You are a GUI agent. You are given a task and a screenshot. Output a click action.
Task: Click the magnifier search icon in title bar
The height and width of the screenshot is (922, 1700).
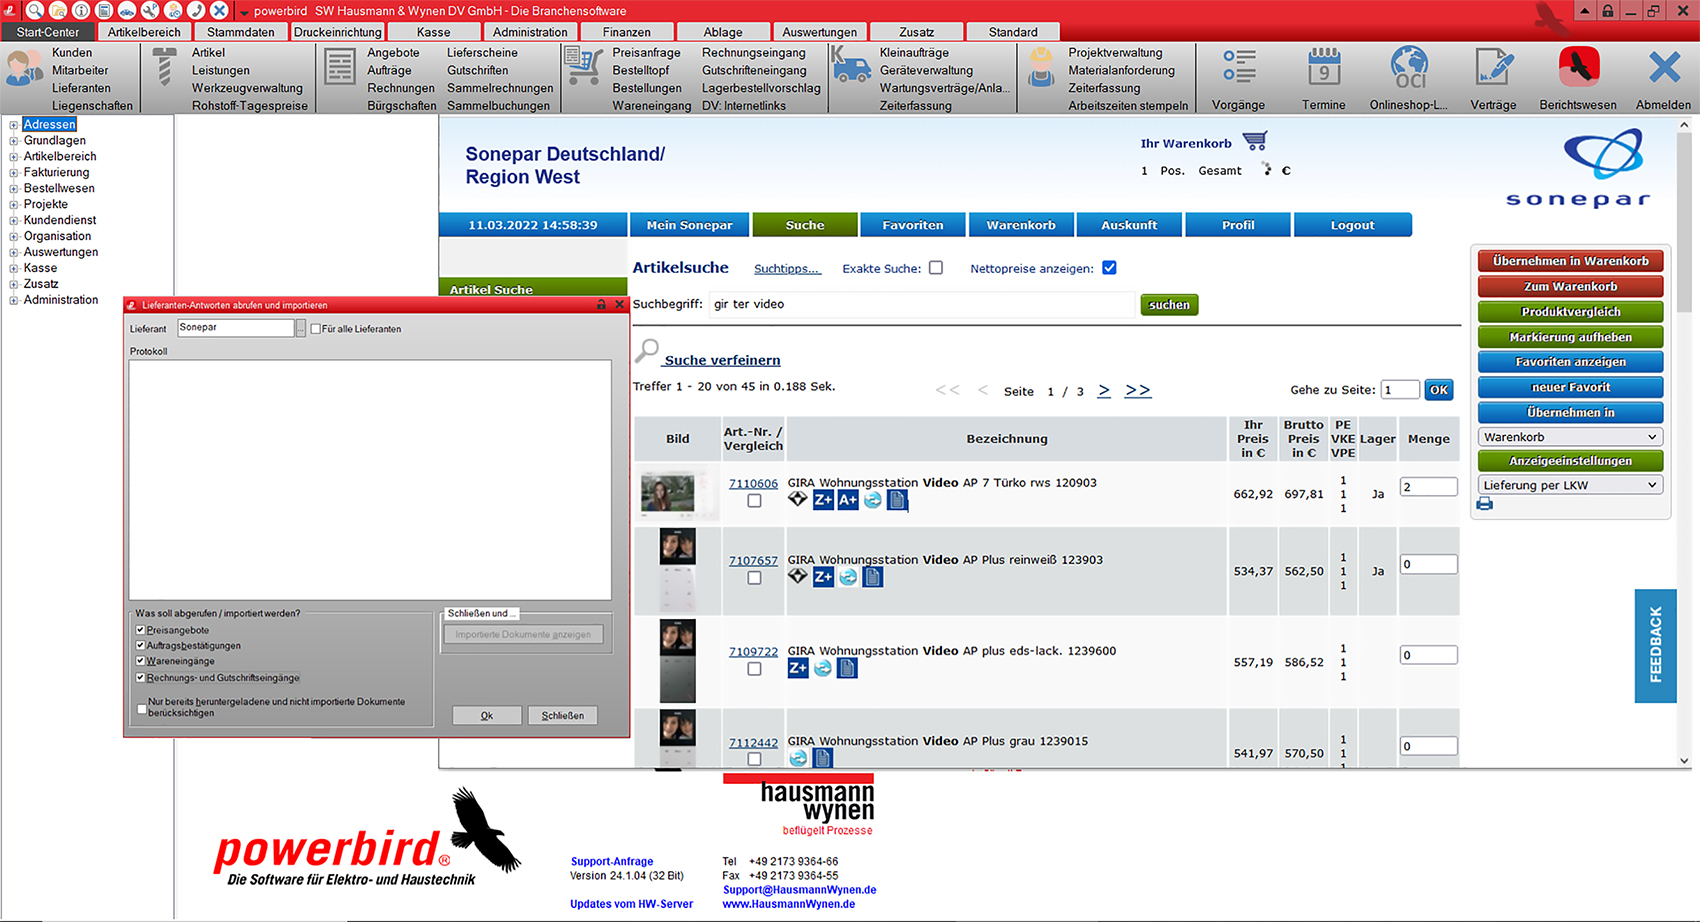(35, 10)
